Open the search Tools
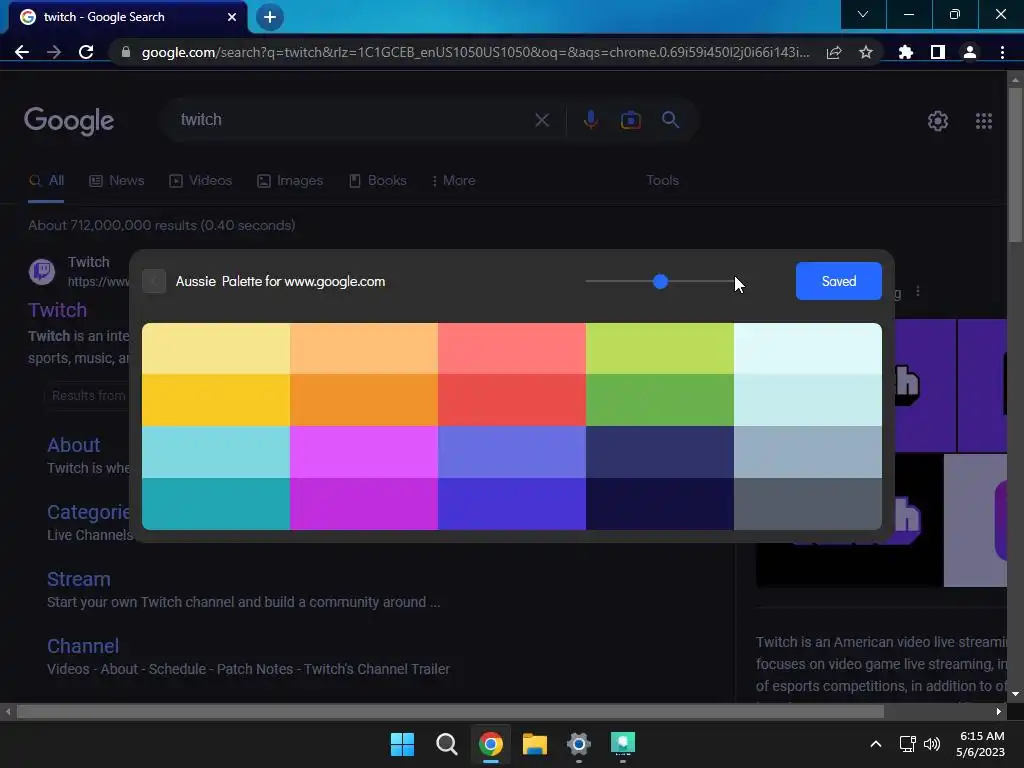 [662, 180]
